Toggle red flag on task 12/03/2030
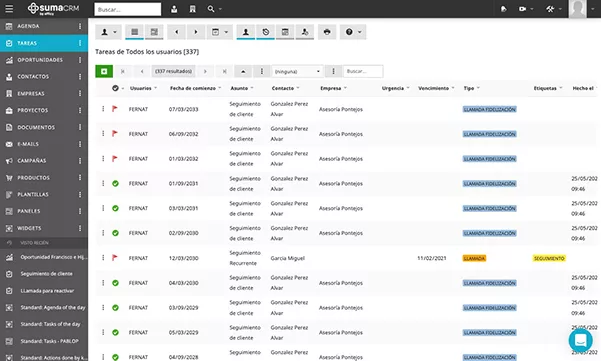This screenshot has width=601, height=361. (115, 258)
